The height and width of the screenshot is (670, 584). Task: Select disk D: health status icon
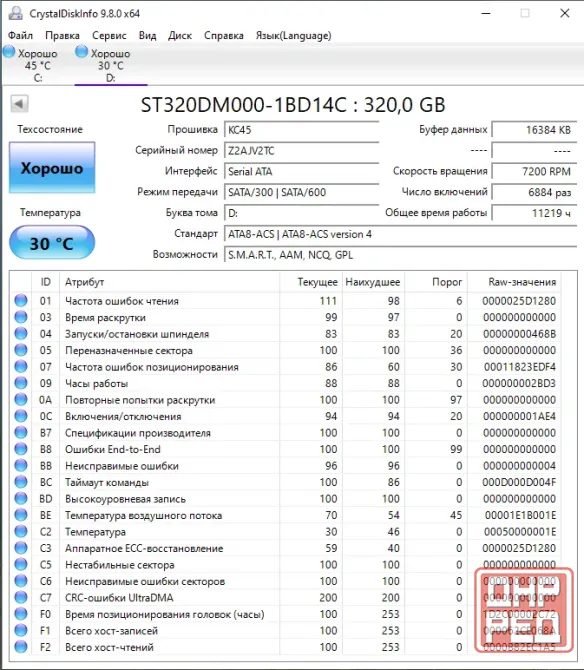coord(81,52)
